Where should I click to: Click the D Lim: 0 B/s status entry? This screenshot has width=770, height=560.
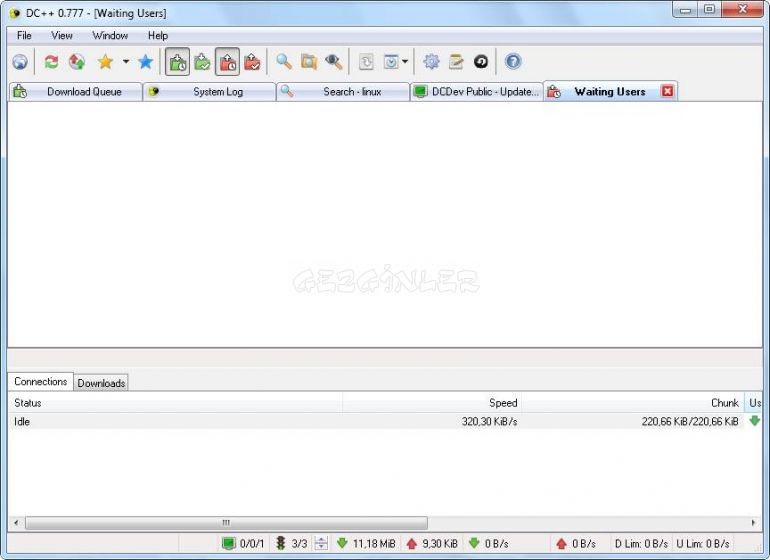click(641, 544)
